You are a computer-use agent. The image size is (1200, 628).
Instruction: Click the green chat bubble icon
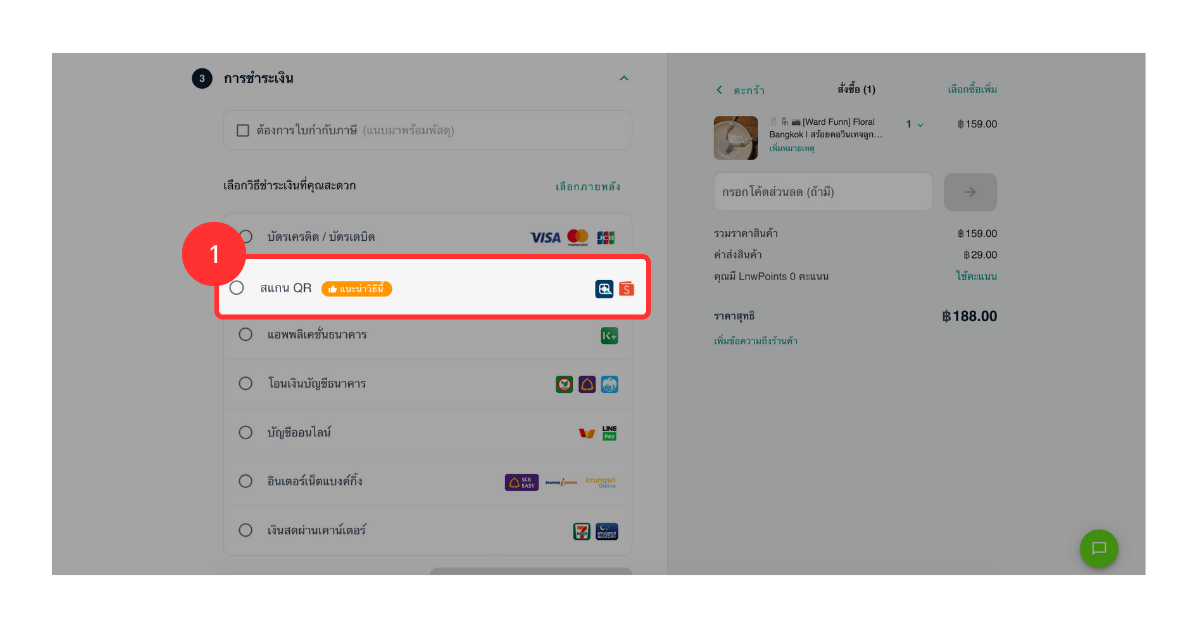pos(1098,548)
